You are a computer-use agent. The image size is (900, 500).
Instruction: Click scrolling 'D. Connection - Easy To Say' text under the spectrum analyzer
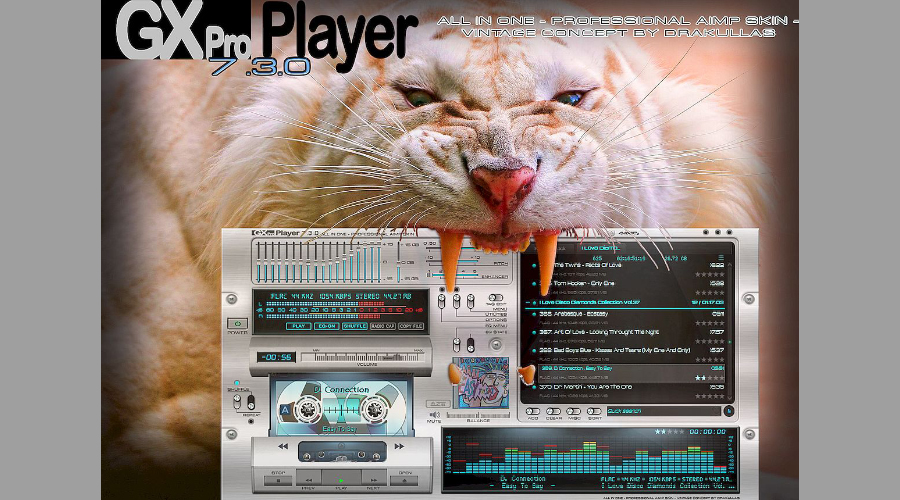pos(522,482)
